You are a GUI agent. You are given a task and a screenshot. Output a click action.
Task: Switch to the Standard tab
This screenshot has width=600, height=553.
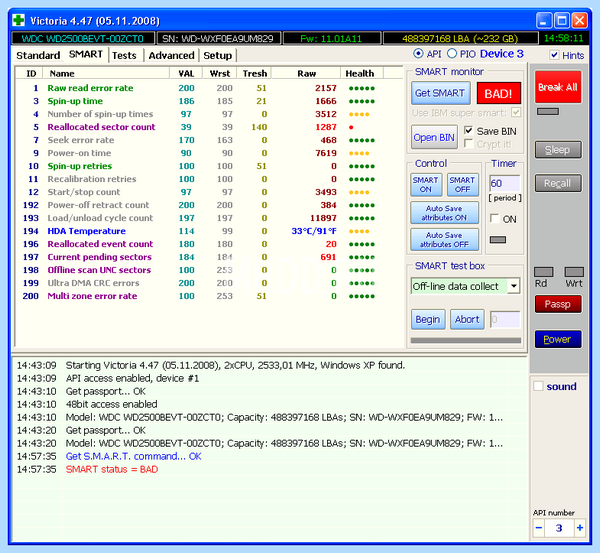pos(38,55)
